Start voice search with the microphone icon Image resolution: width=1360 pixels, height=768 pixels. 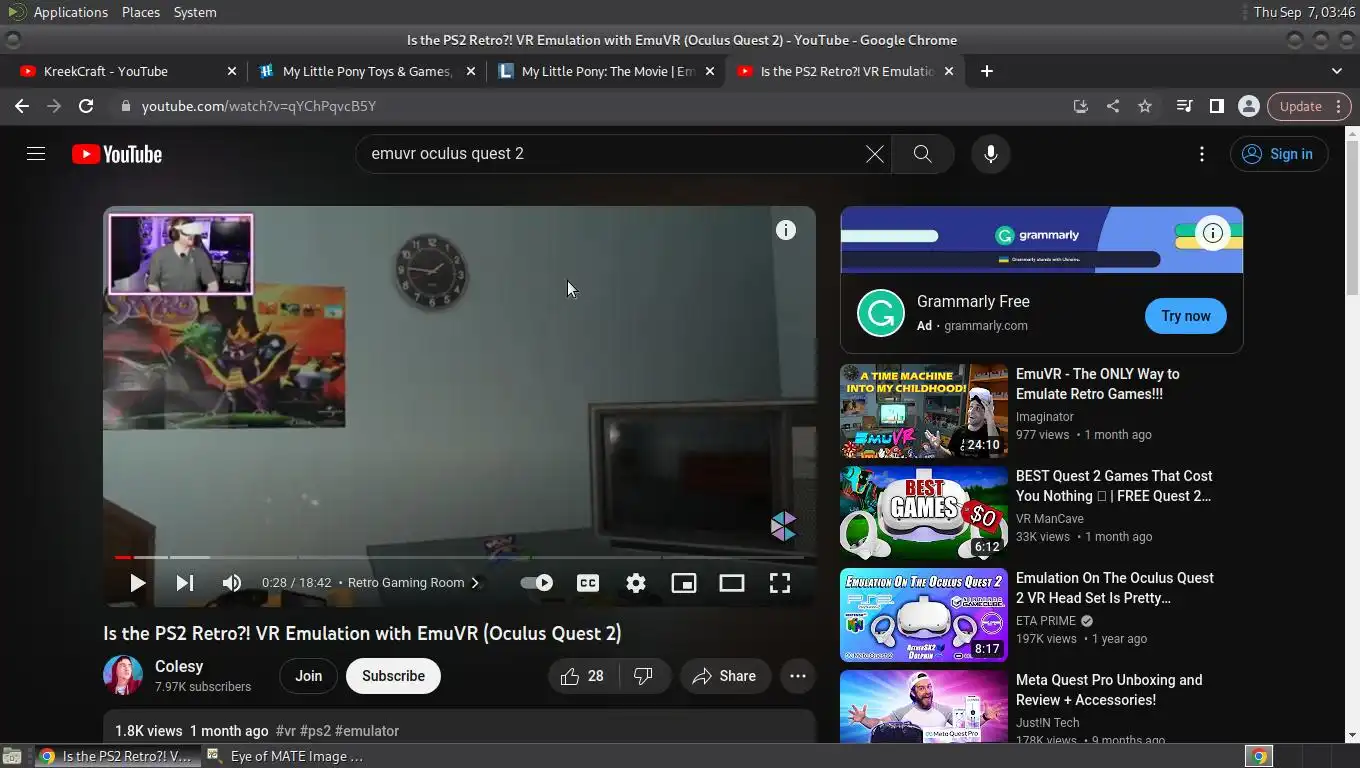coord(990,154)
